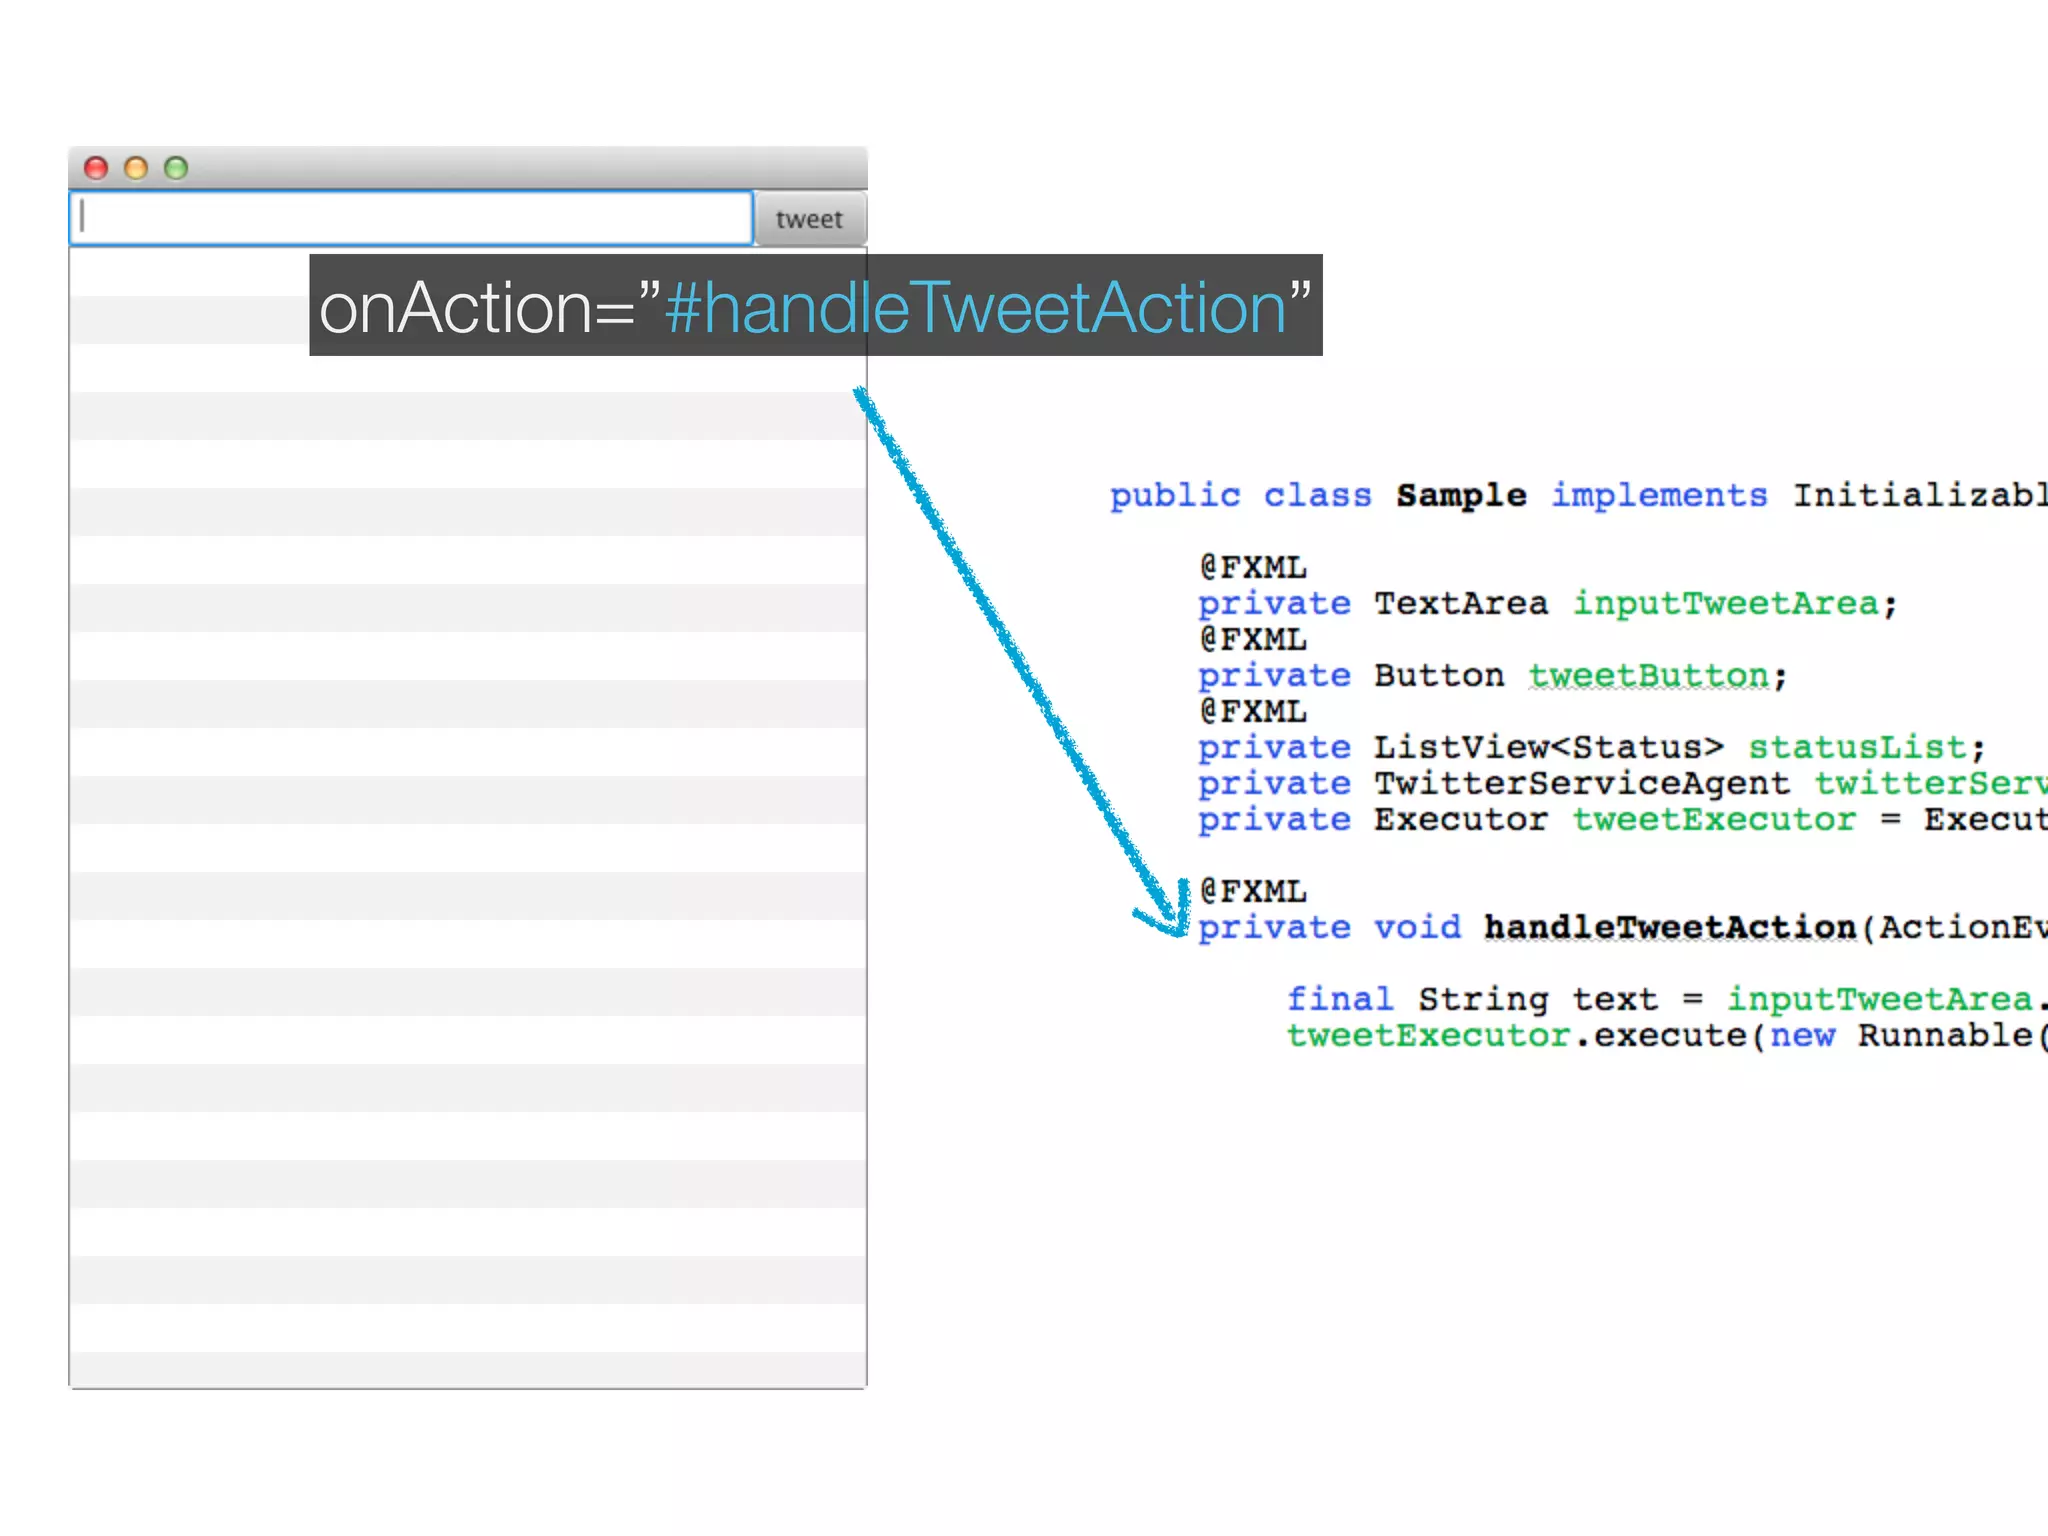
Task: Maximize the app using the green button
Action: (176, 168)
